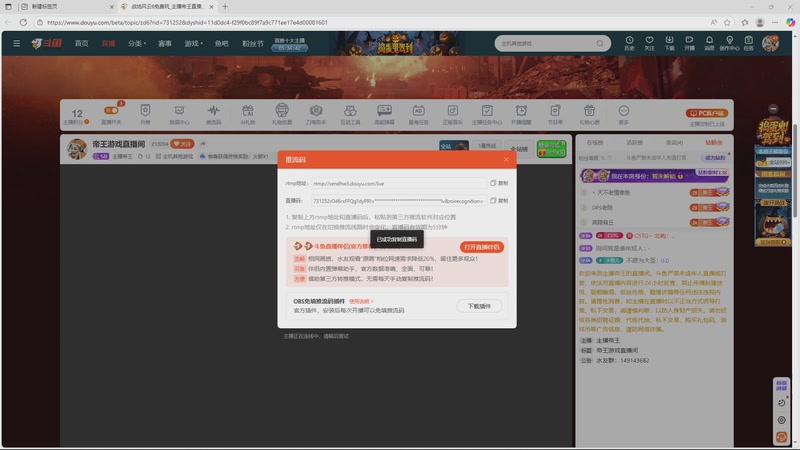
Task: Open the AI礼物 toolbar icon
Action: pos(247,114)
